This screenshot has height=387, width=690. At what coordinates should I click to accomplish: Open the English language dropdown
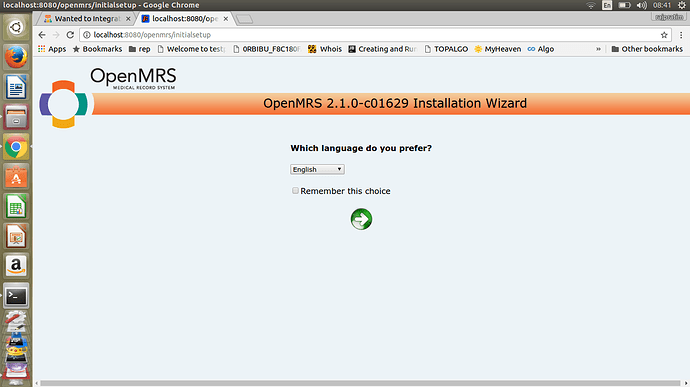(x=317, y=170)
